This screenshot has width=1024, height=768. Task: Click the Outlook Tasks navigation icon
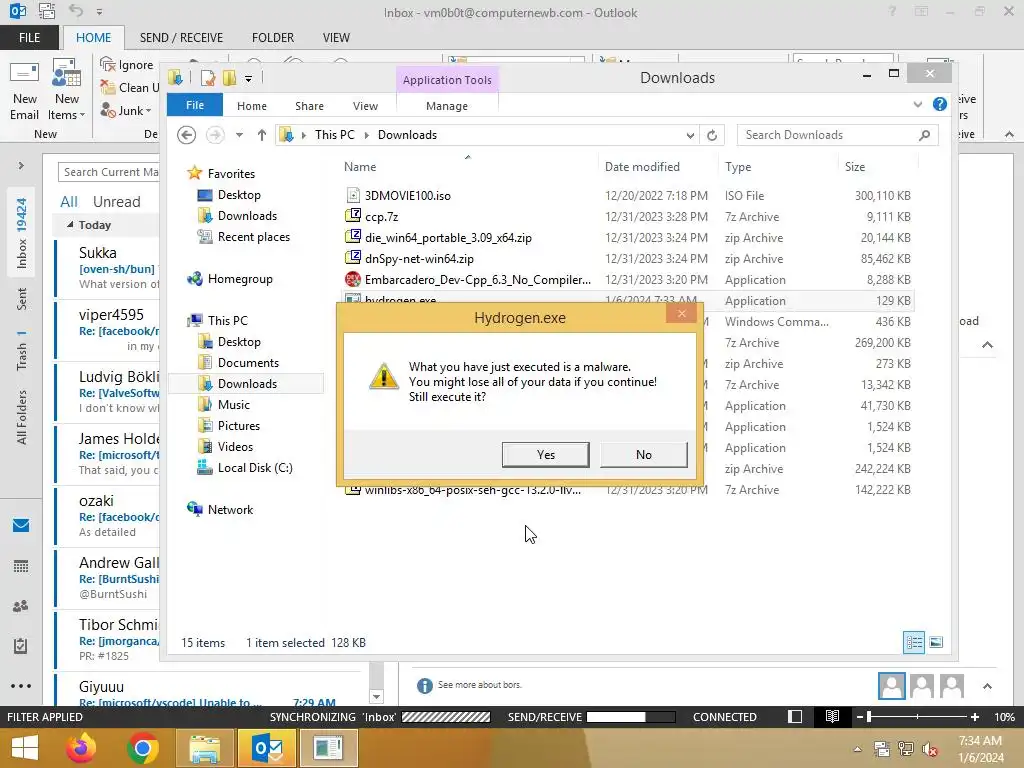21,646
